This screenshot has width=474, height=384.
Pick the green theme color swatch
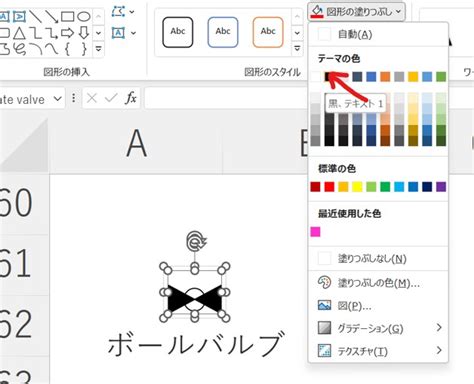click(441, 77)
